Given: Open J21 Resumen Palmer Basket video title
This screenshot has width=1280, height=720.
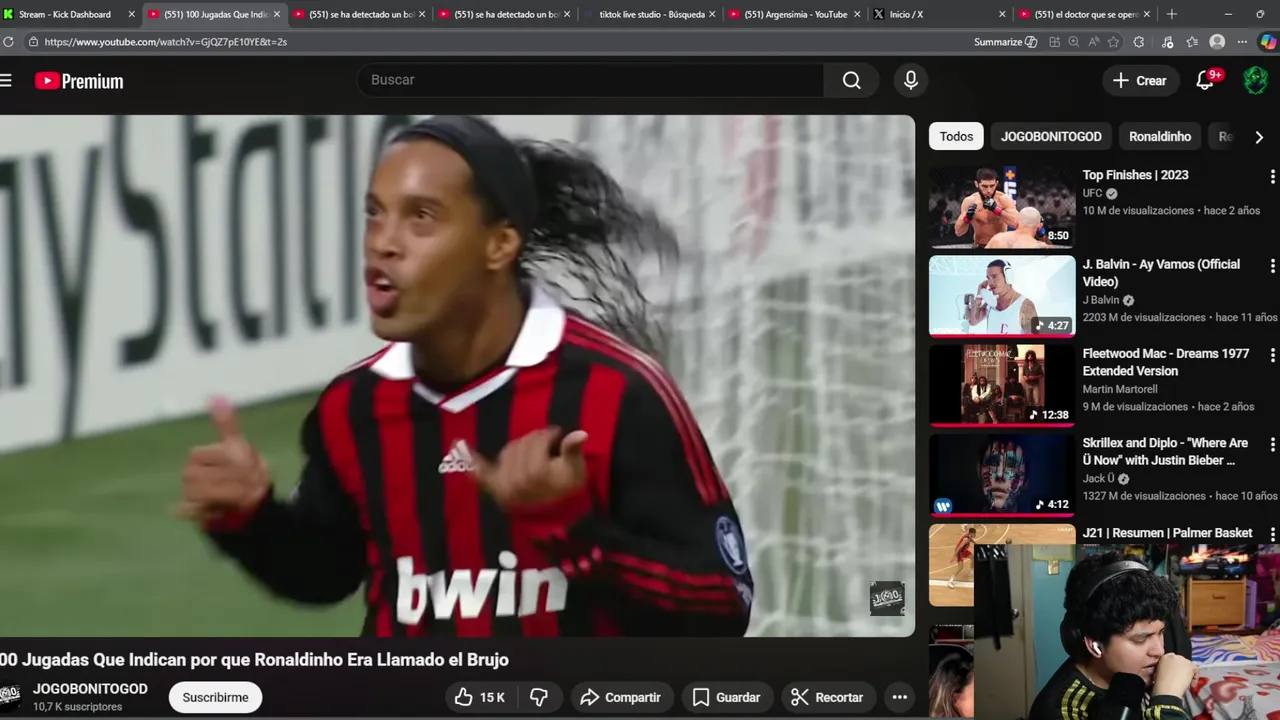Looking at the screenshot, I should click(x=1167, y=533).
